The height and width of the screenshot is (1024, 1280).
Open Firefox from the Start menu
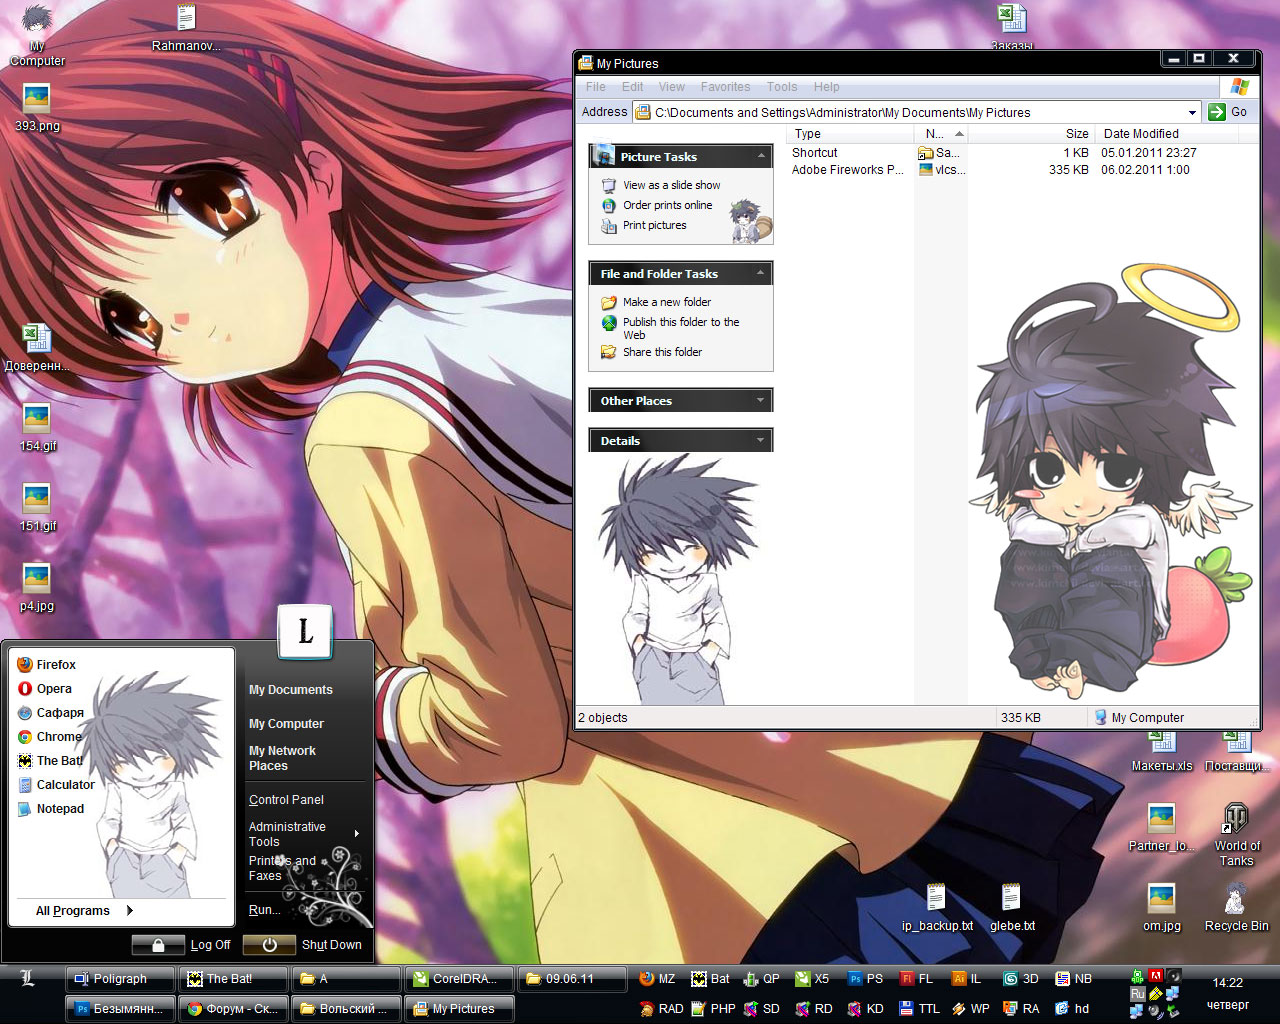click(46, 664)
